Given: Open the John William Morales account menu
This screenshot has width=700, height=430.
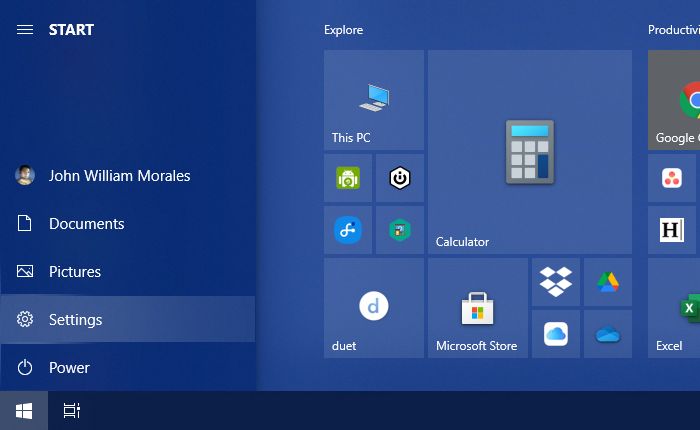Looking at the screenshot, I should pyautogui.click(x=128, y=175).
